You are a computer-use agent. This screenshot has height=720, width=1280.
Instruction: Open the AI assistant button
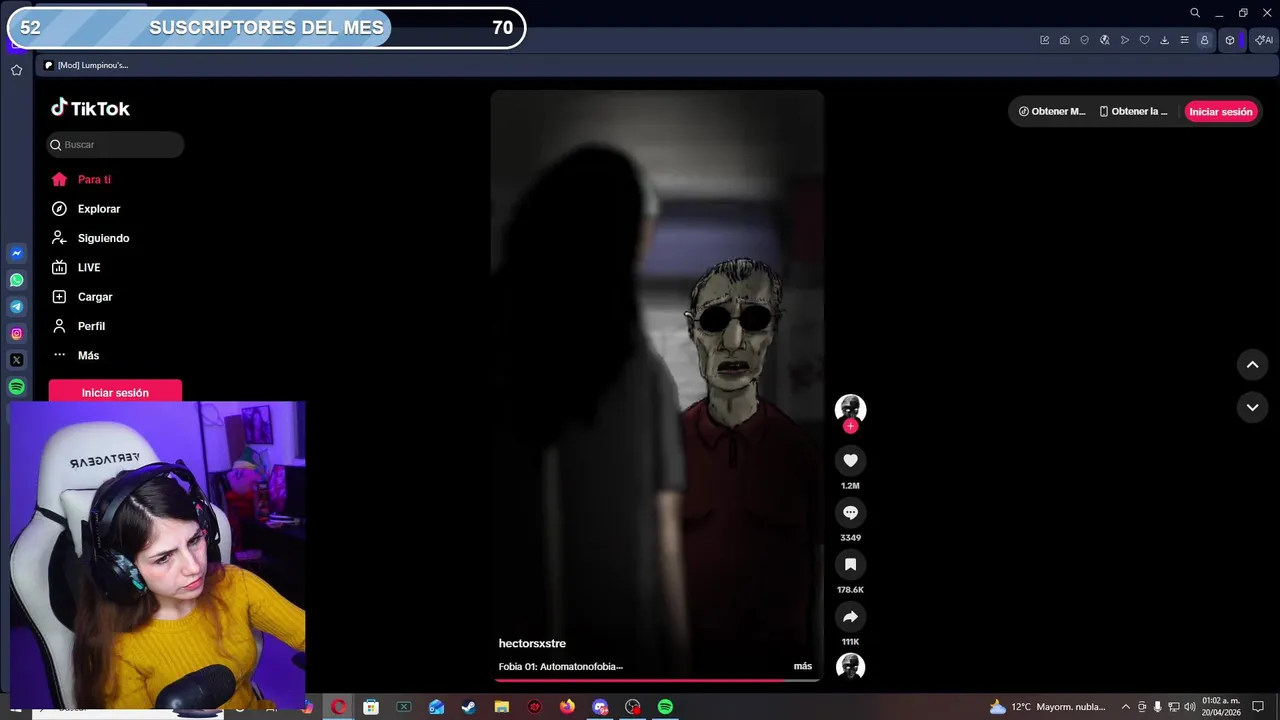pyautogui.click(x=1263, y=40)
